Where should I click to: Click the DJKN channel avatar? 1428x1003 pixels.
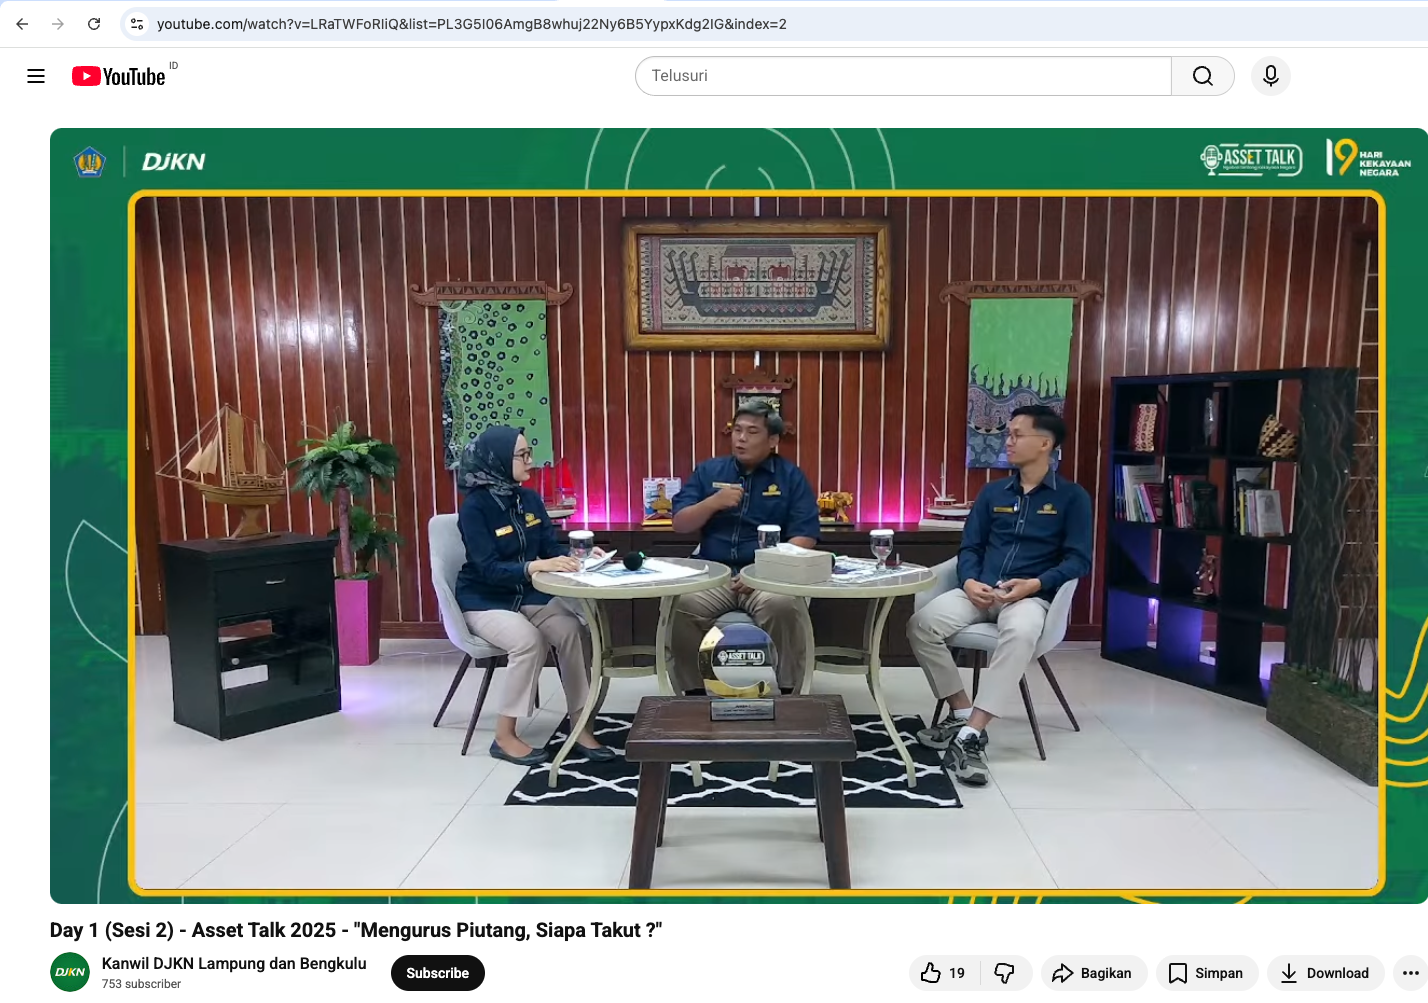70,972
